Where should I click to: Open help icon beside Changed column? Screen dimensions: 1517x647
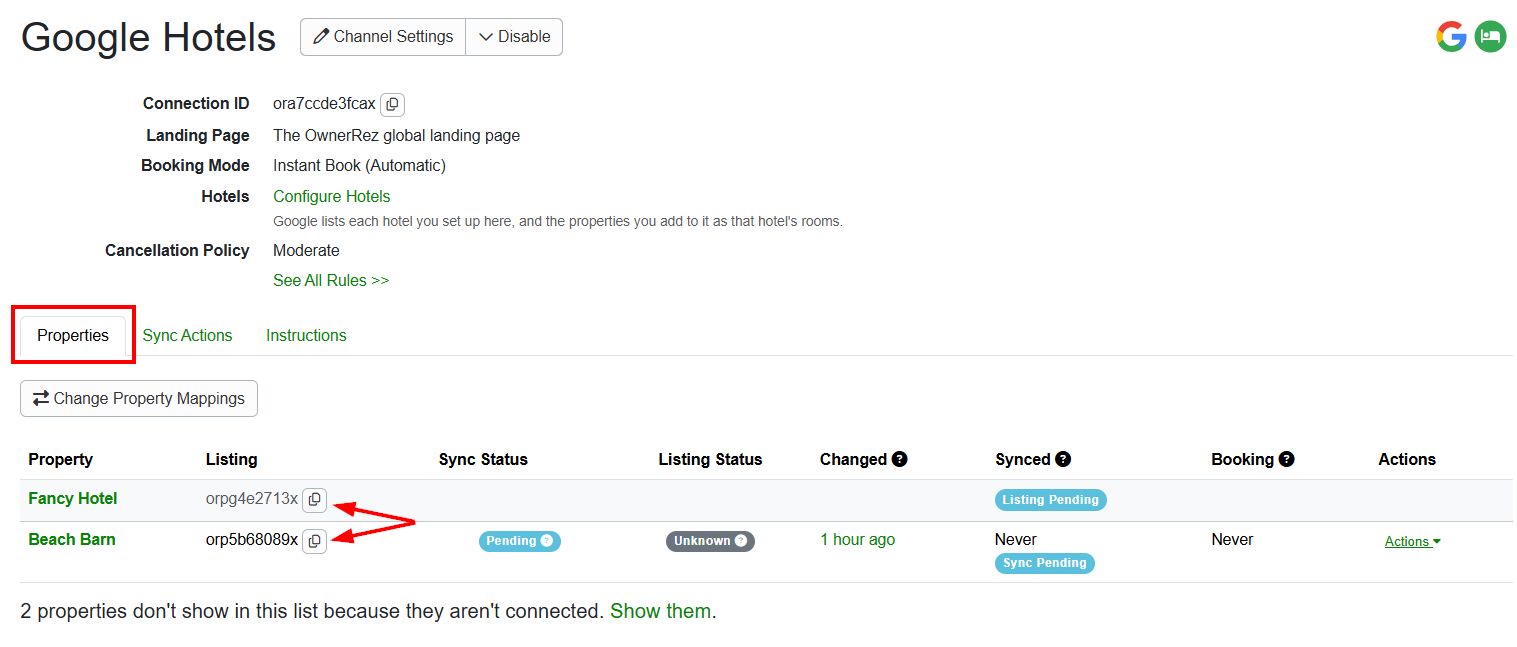coord(899,459)
